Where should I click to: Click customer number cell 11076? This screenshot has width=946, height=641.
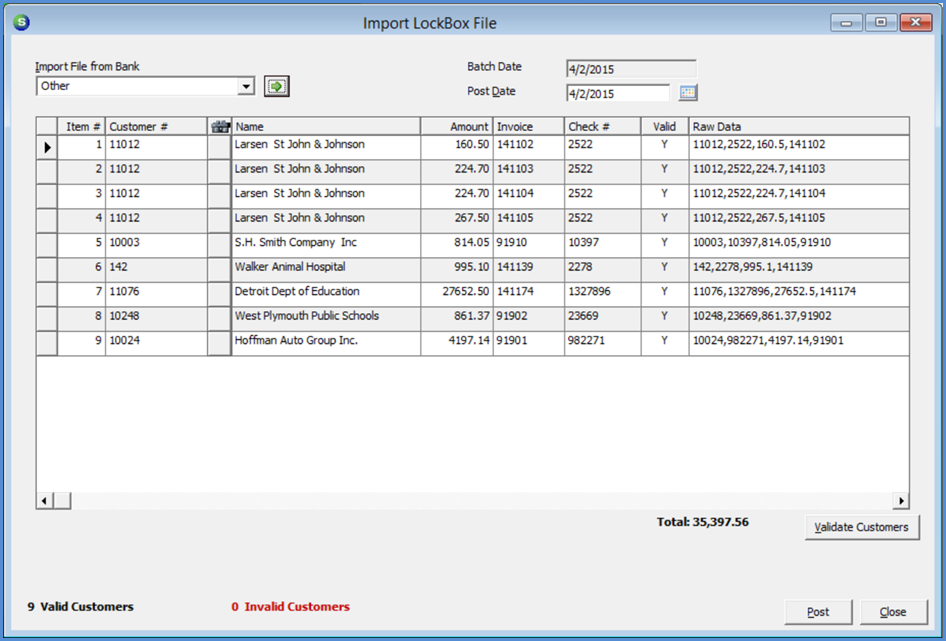[156, 295]
